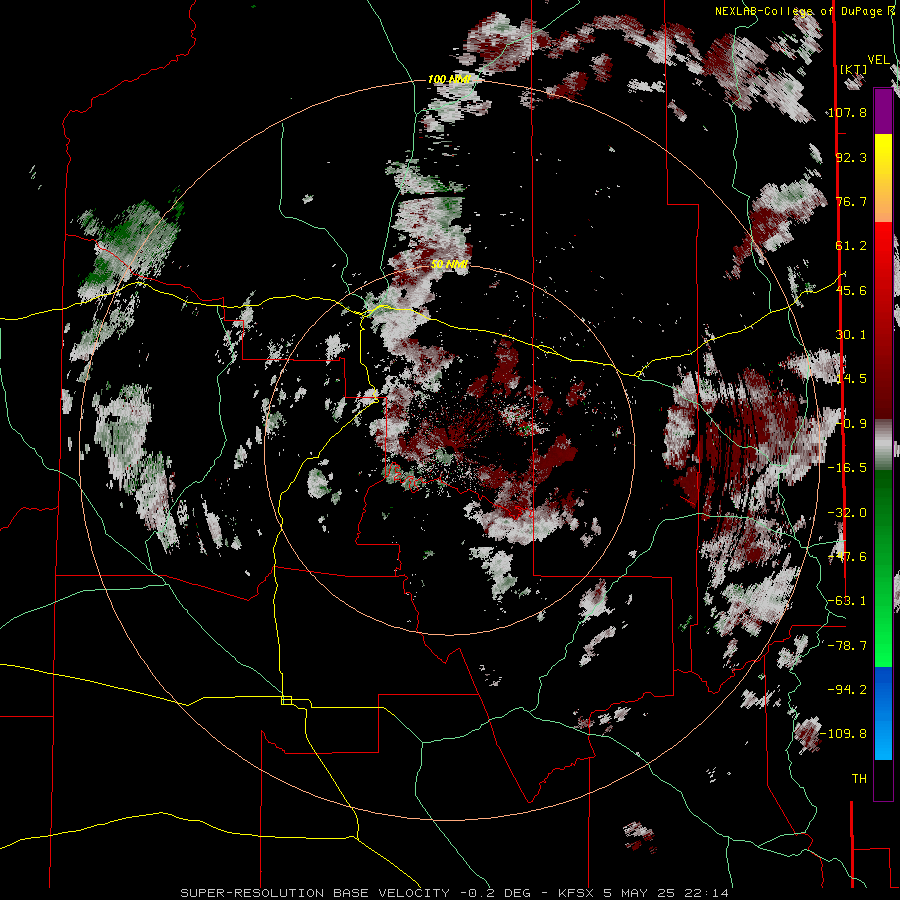
Task: Select the -47.6 value on velocity scale
Action: coord(847,557)
